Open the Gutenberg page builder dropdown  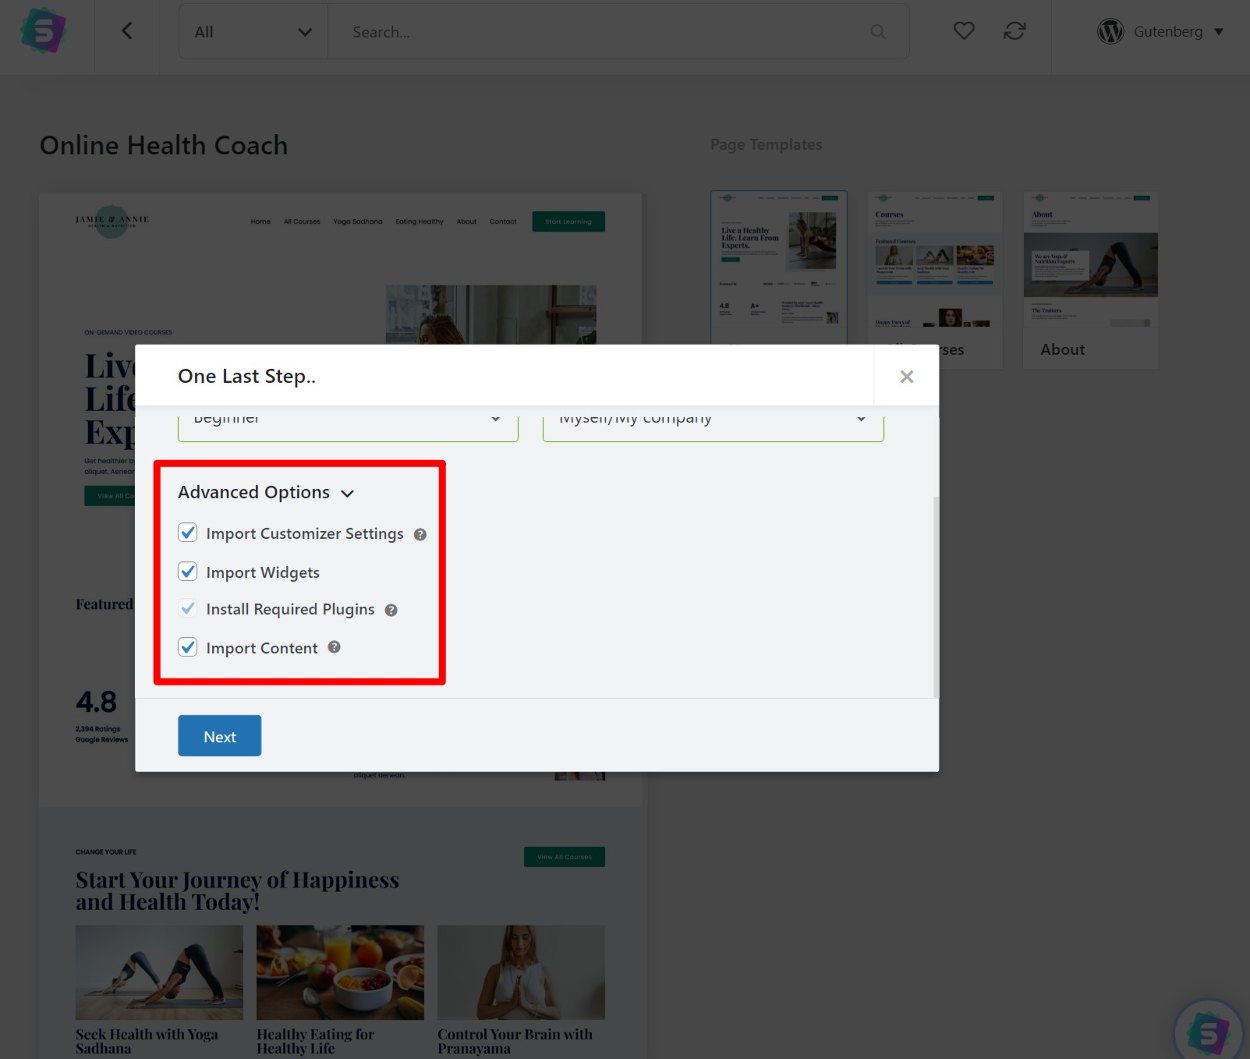1161,32
